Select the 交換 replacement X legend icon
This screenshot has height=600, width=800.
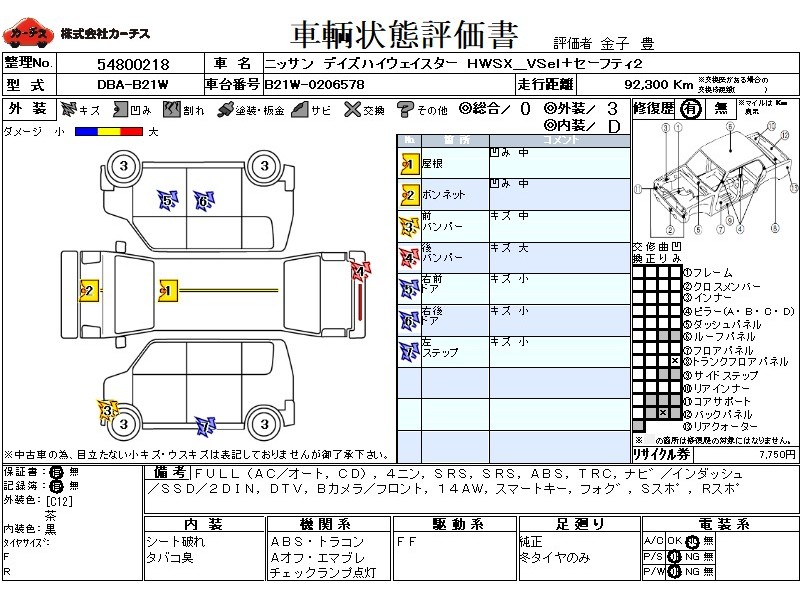[x=352, y=109]
